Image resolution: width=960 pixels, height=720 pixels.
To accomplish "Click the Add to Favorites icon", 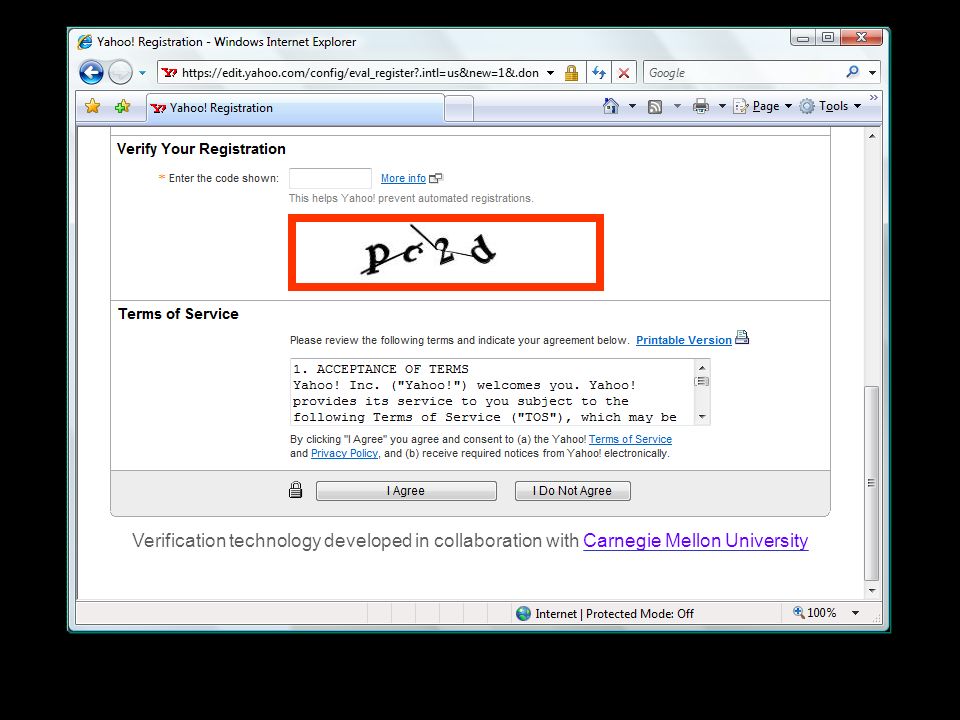I will tap(122, 107).
